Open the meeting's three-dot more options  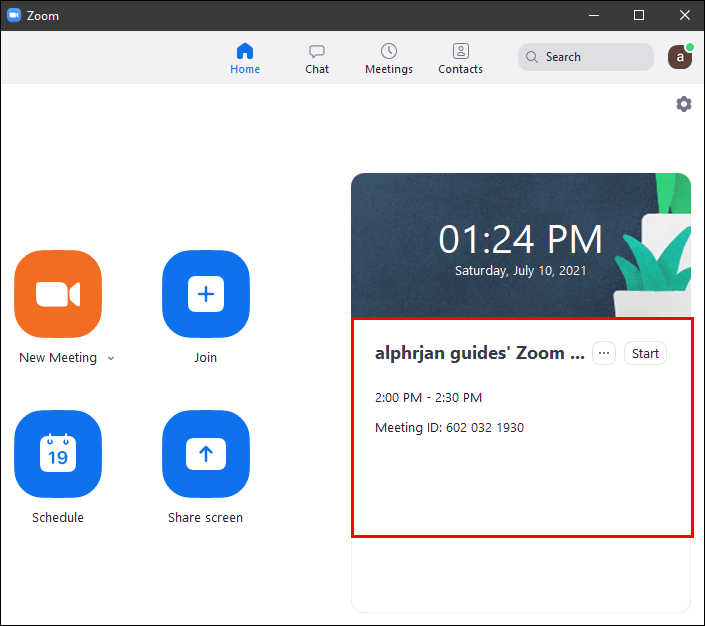click(x=604, y=353)
